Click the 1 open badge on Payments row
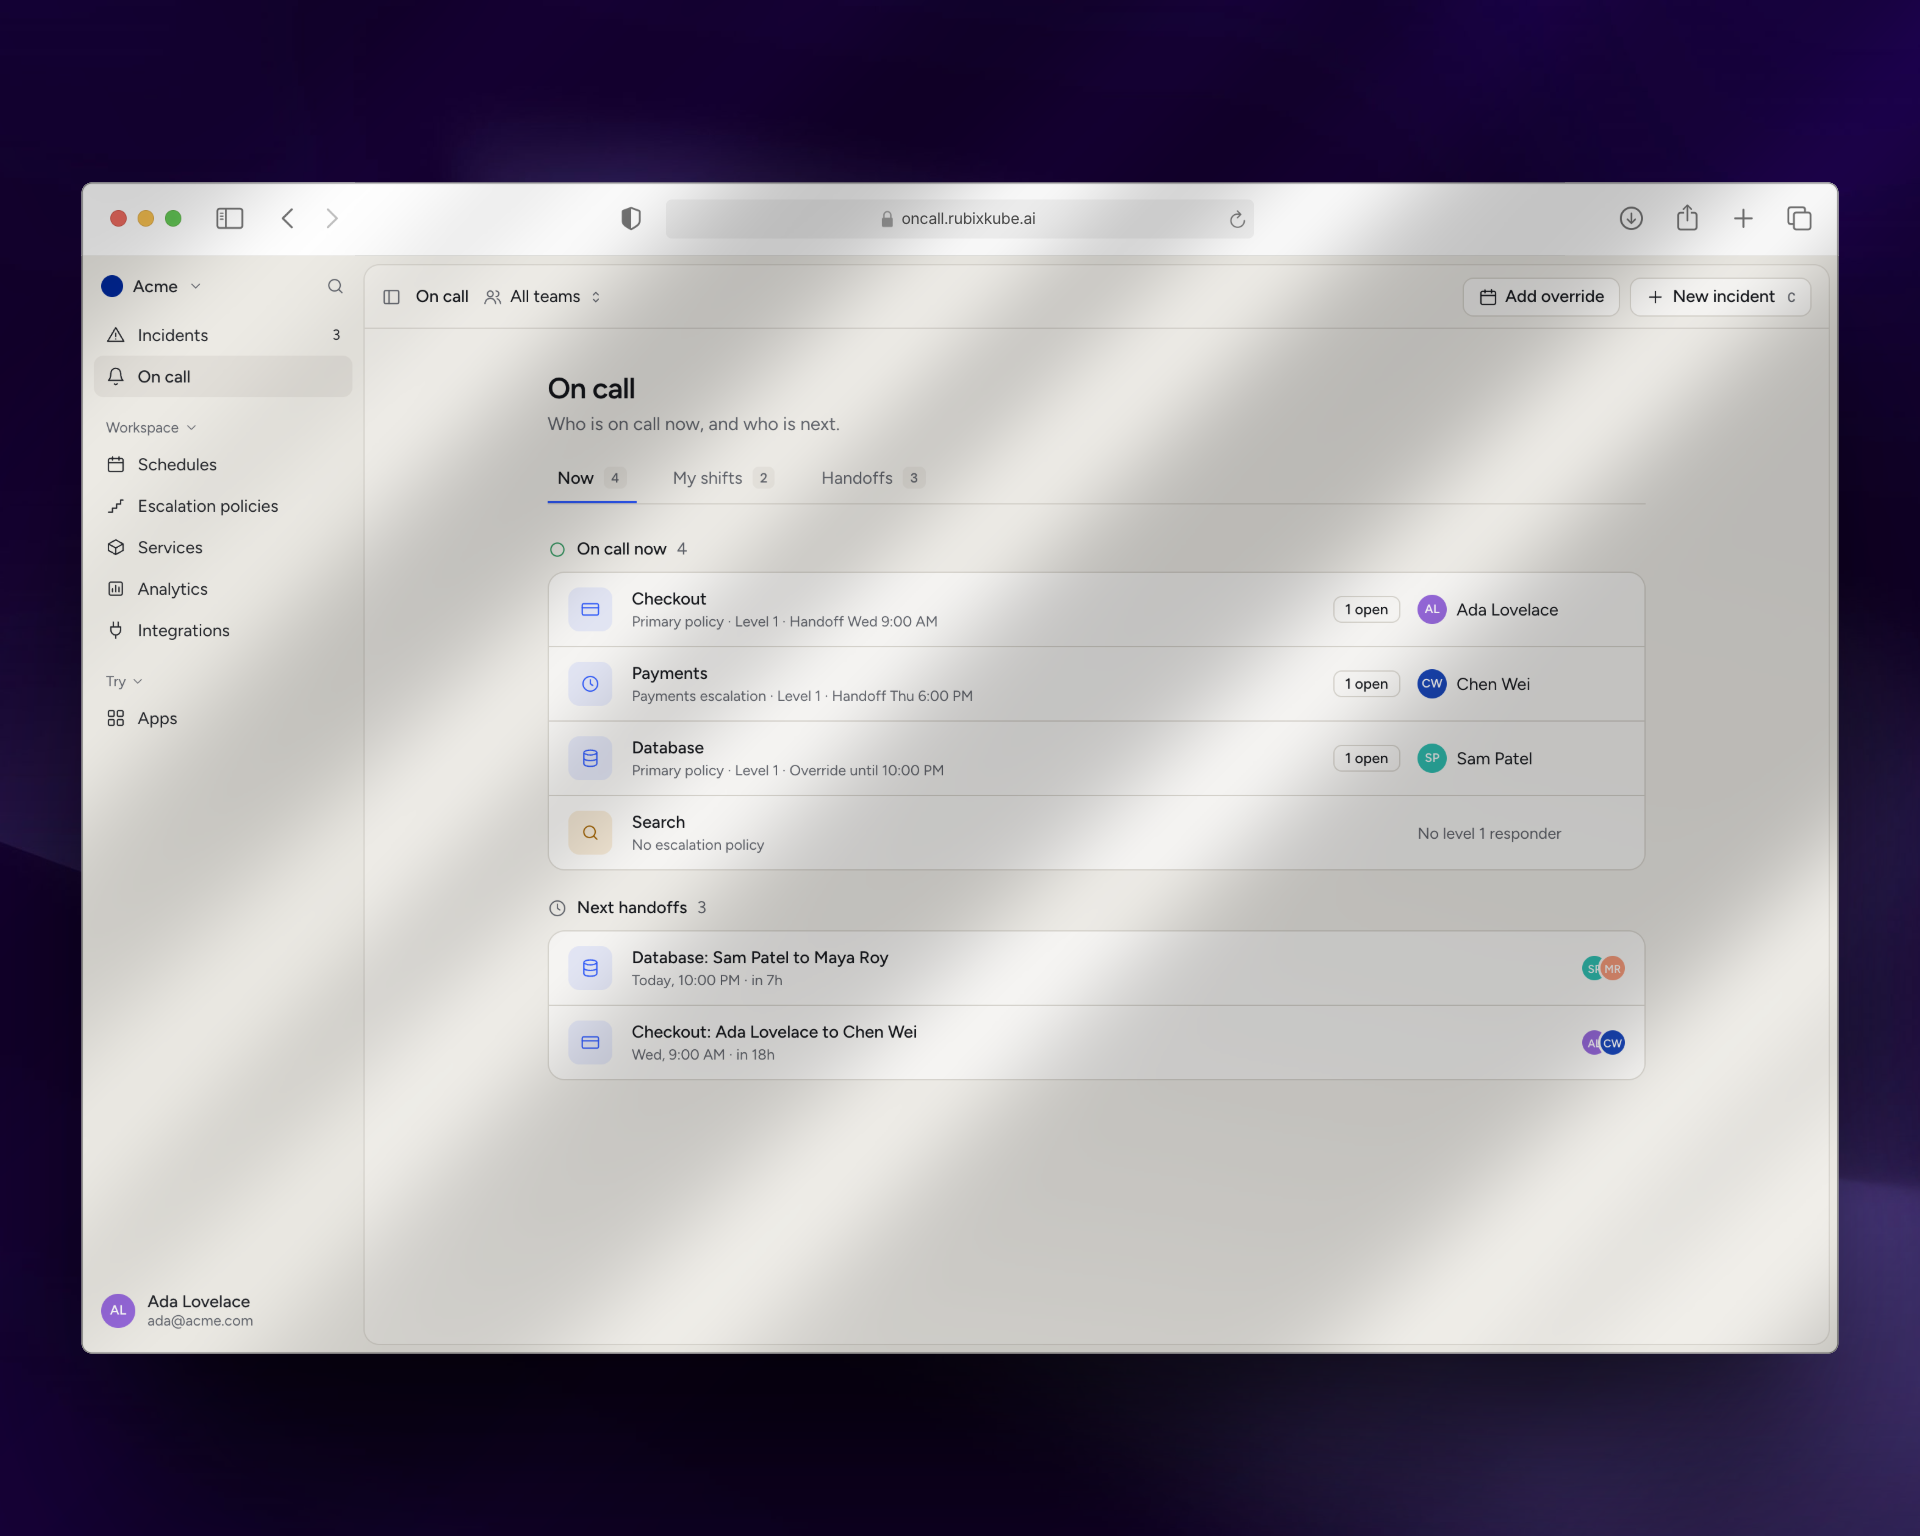 click(1366, 684)
